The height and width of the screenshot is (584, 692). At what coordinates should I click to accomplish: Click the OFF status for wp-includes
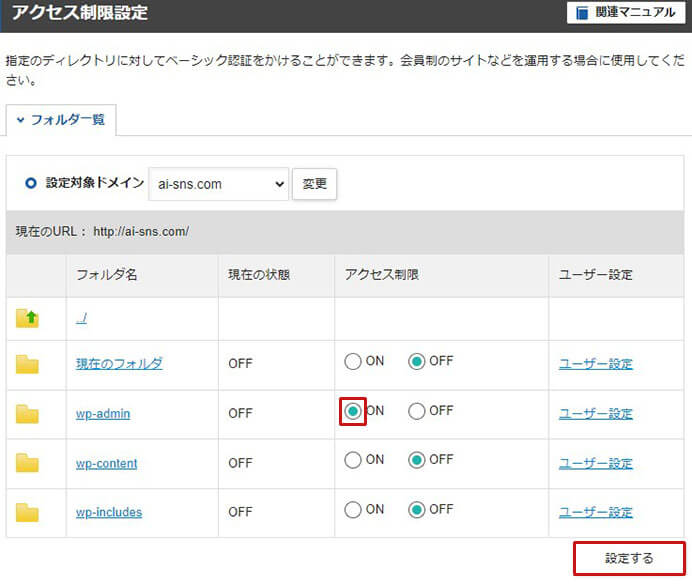pyautogui.click(x=241, y=512)
